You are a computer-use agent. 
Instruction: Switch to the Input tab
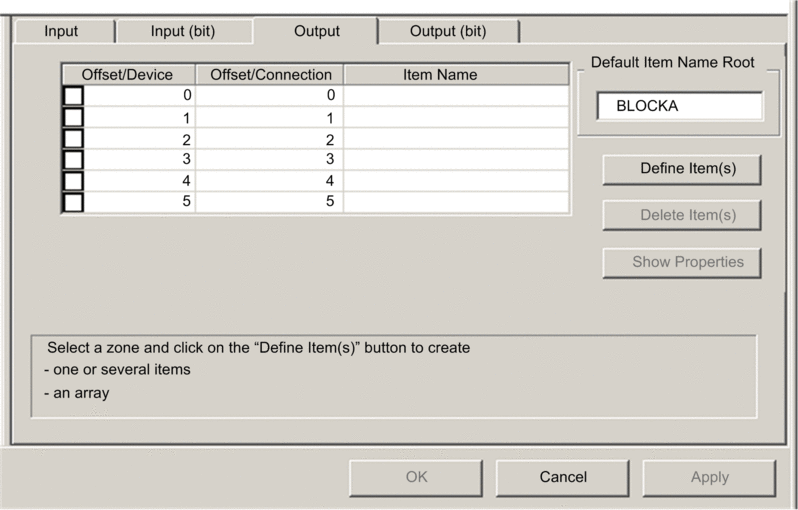click(x=61, y=31)
